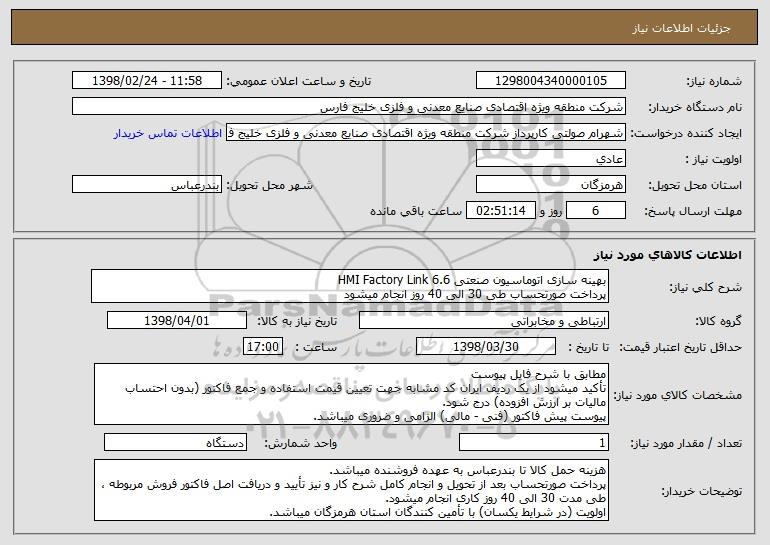Screen dimensions: 770x545
Task: Click the province field showing هرمزگان
Action: (x=550, y=185)
